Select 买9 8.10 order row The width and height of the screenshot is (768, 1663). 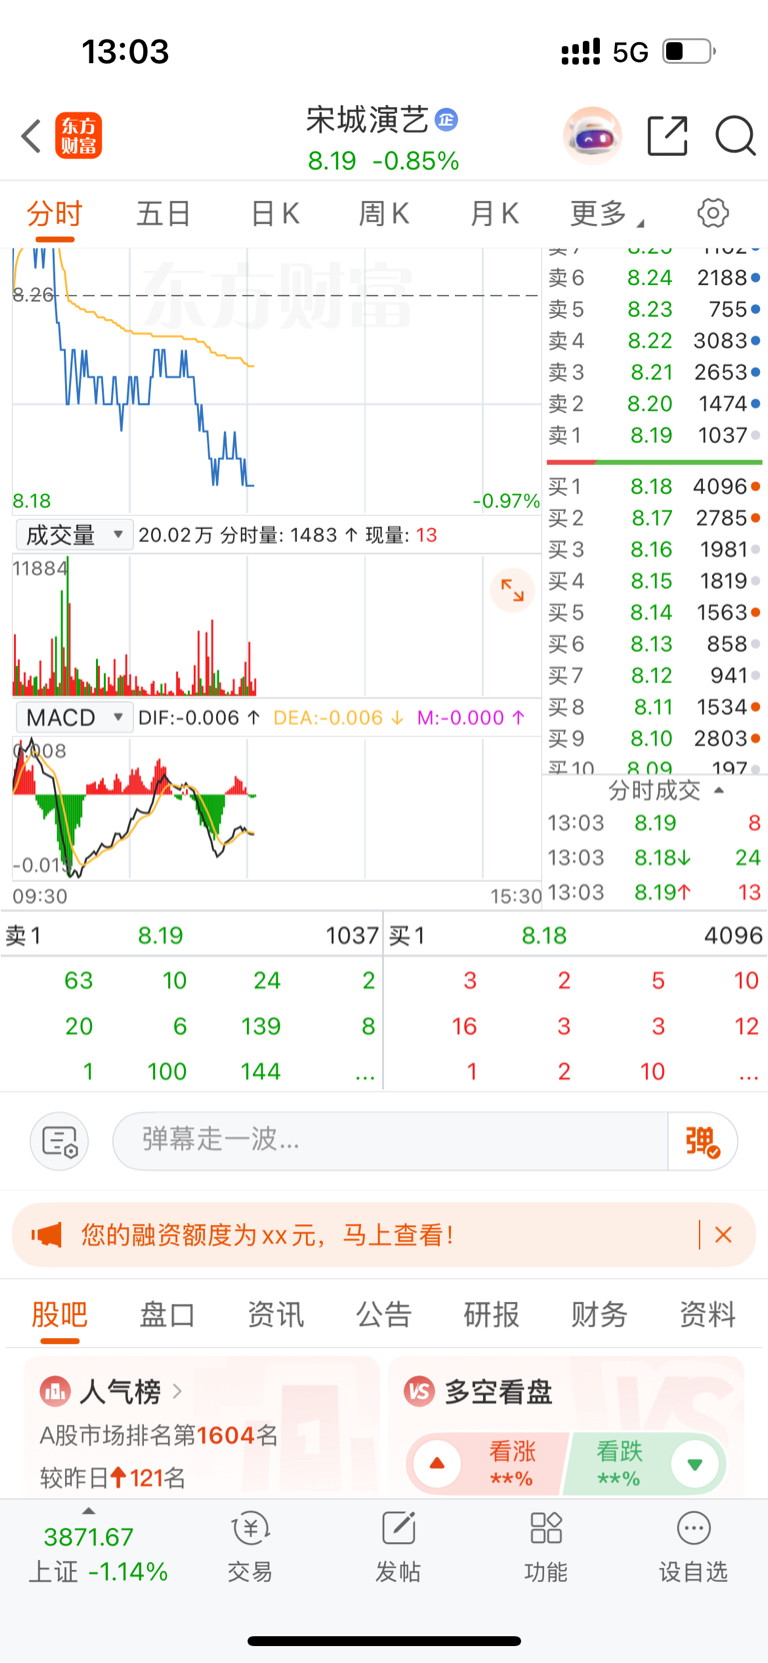(655, 739)
